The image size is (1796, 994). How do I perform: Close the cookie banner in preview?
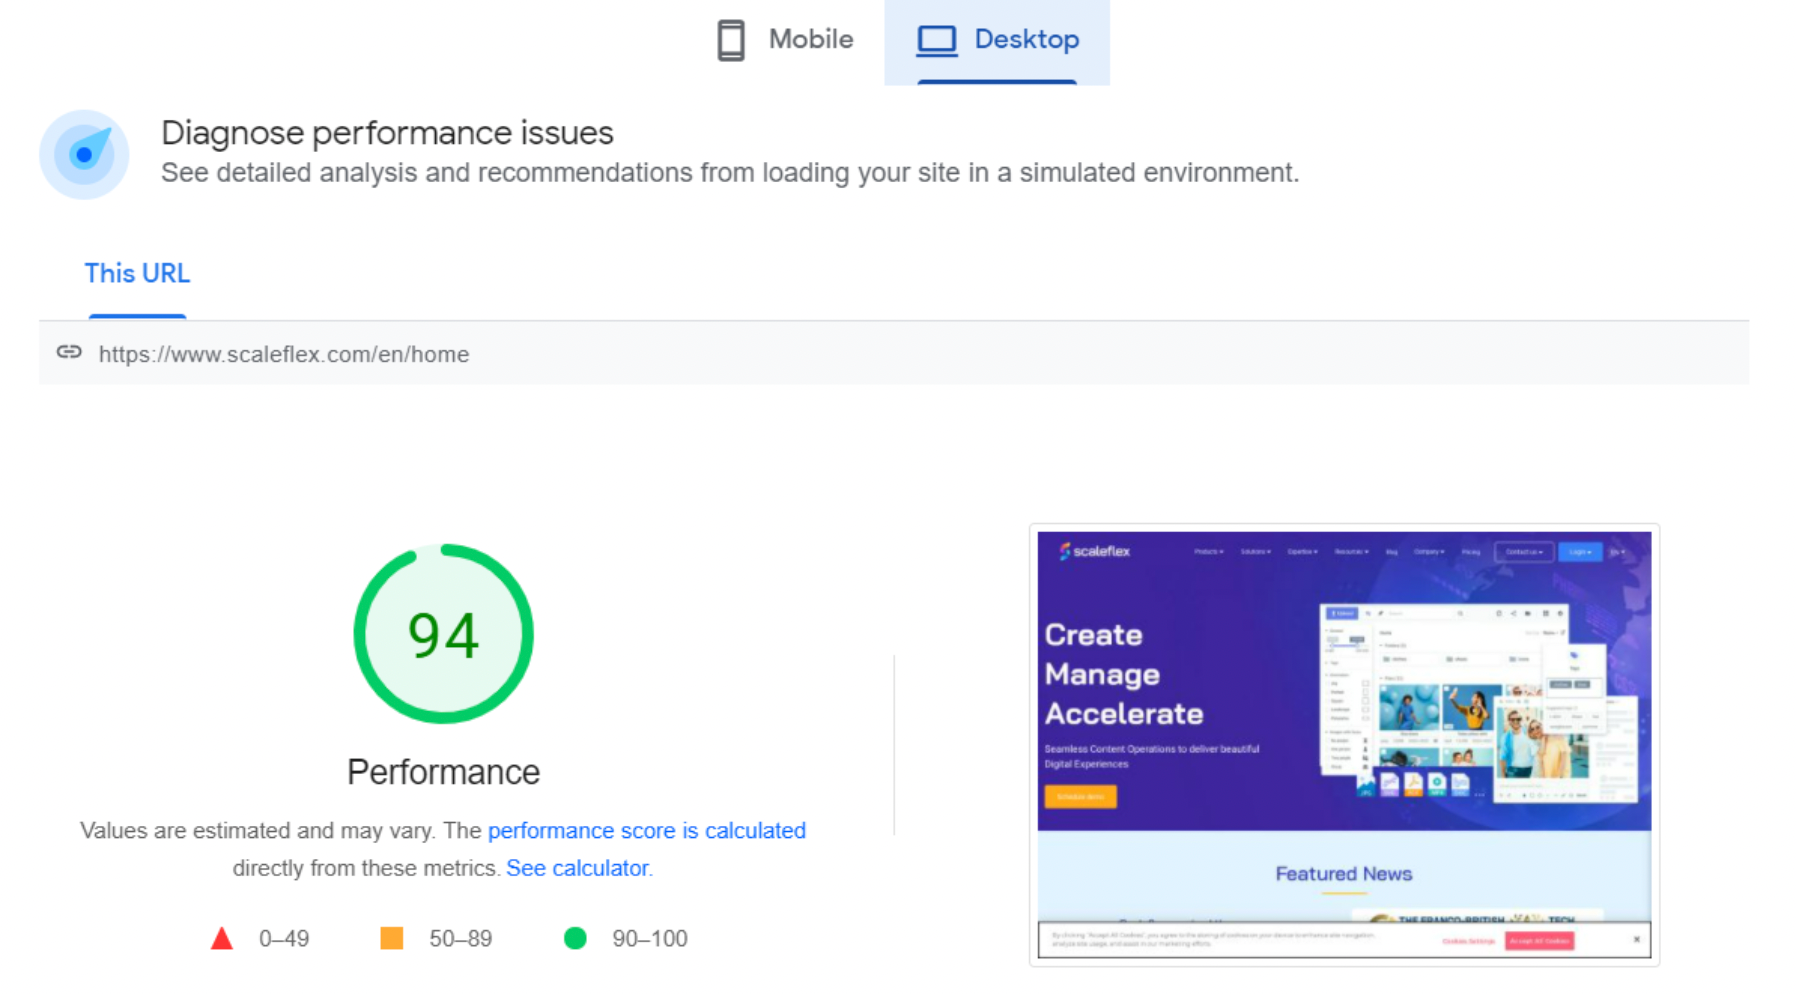pos(1636,939)
